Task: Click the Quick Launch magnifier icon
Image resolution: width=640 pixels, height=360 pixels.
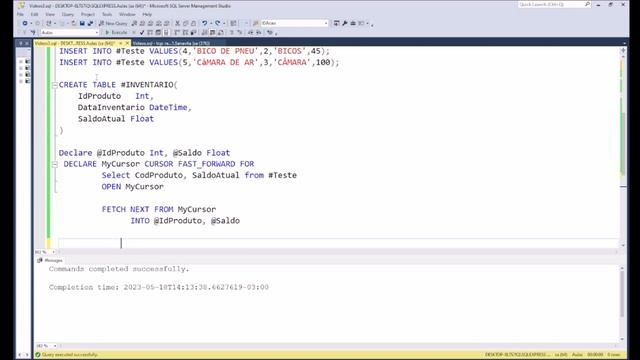Action: tap(587, 4)
